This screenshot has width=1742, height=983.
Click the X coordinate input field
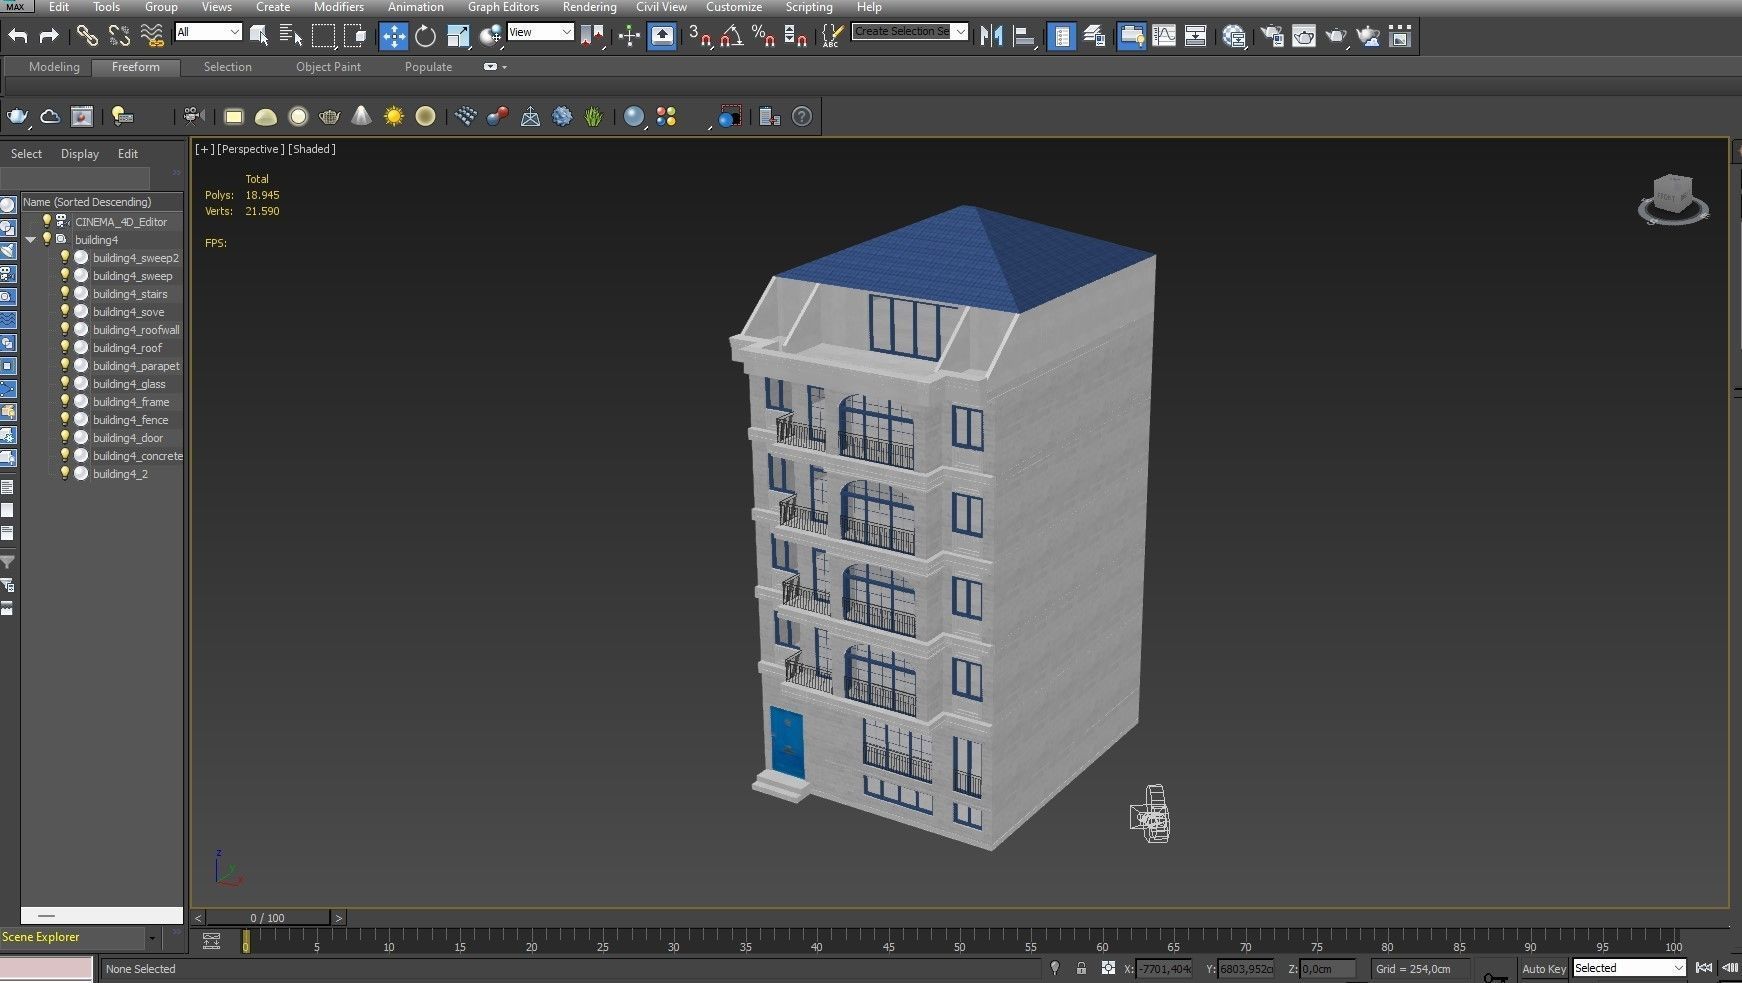point(1164,968)
